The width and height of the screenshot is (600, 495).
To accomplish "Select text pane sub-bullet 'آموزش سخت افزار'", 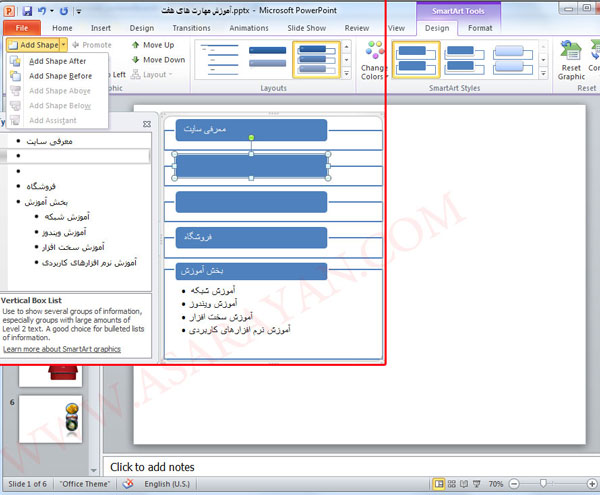I will (73, 248).
